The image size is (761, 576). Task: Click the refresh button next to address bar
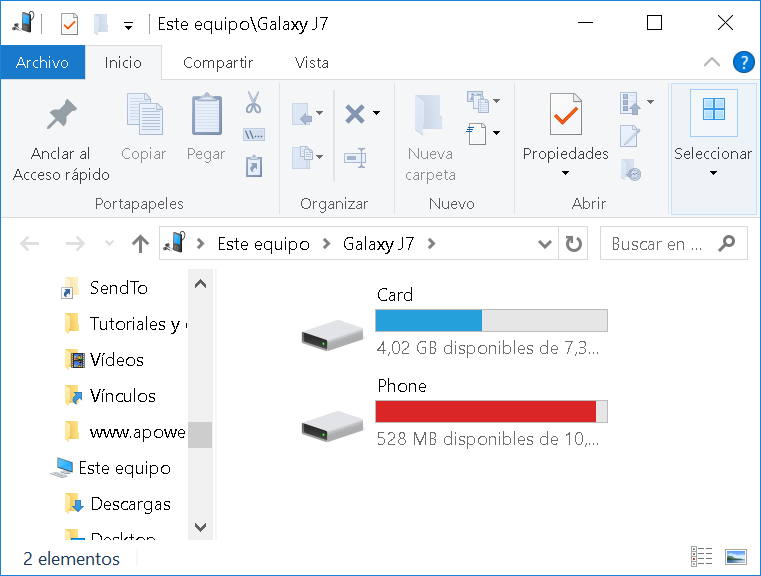click(573, 244)
